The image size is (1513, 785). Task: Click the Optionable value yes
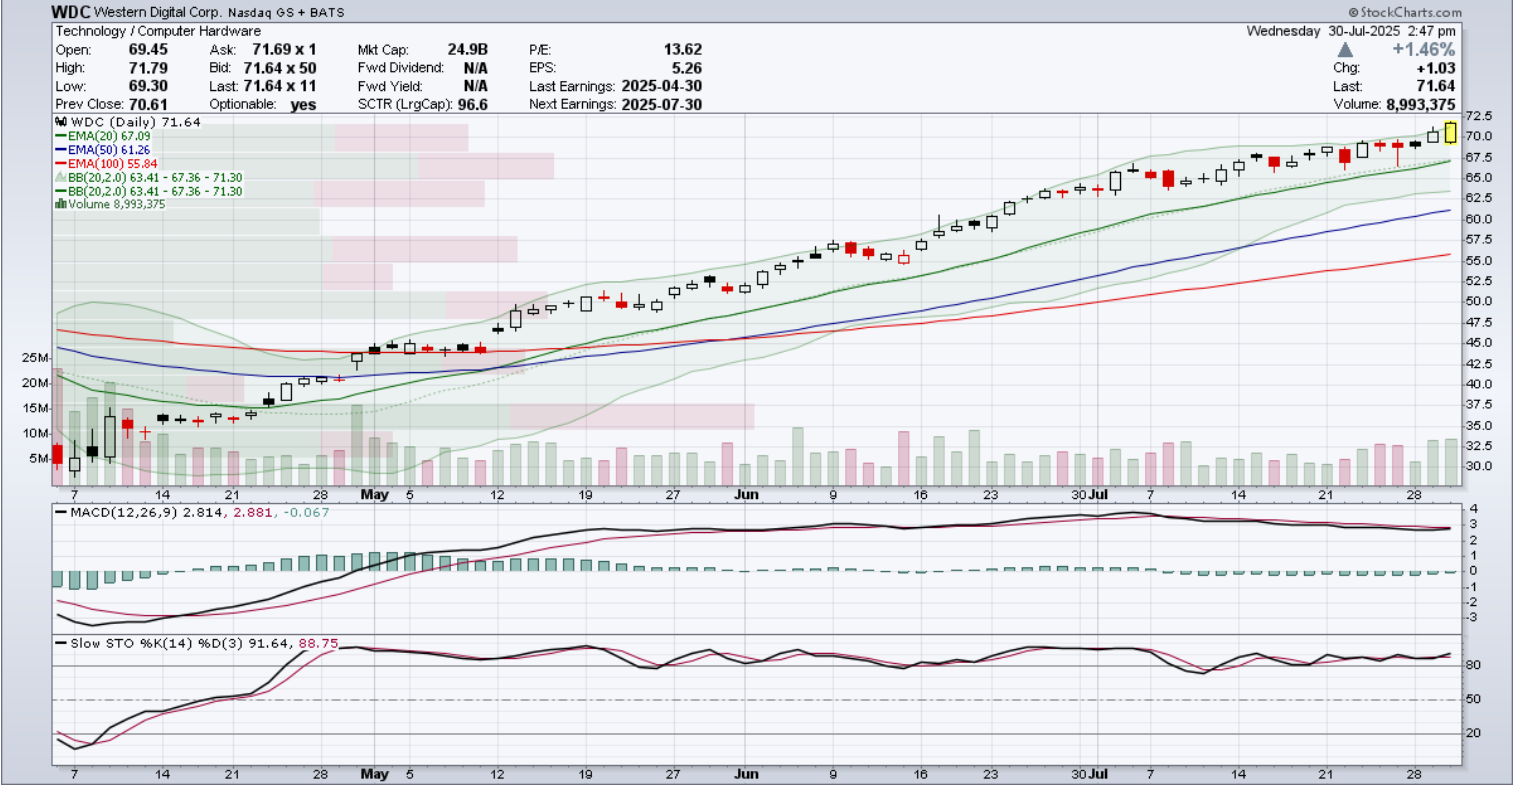tap(303, 104)
